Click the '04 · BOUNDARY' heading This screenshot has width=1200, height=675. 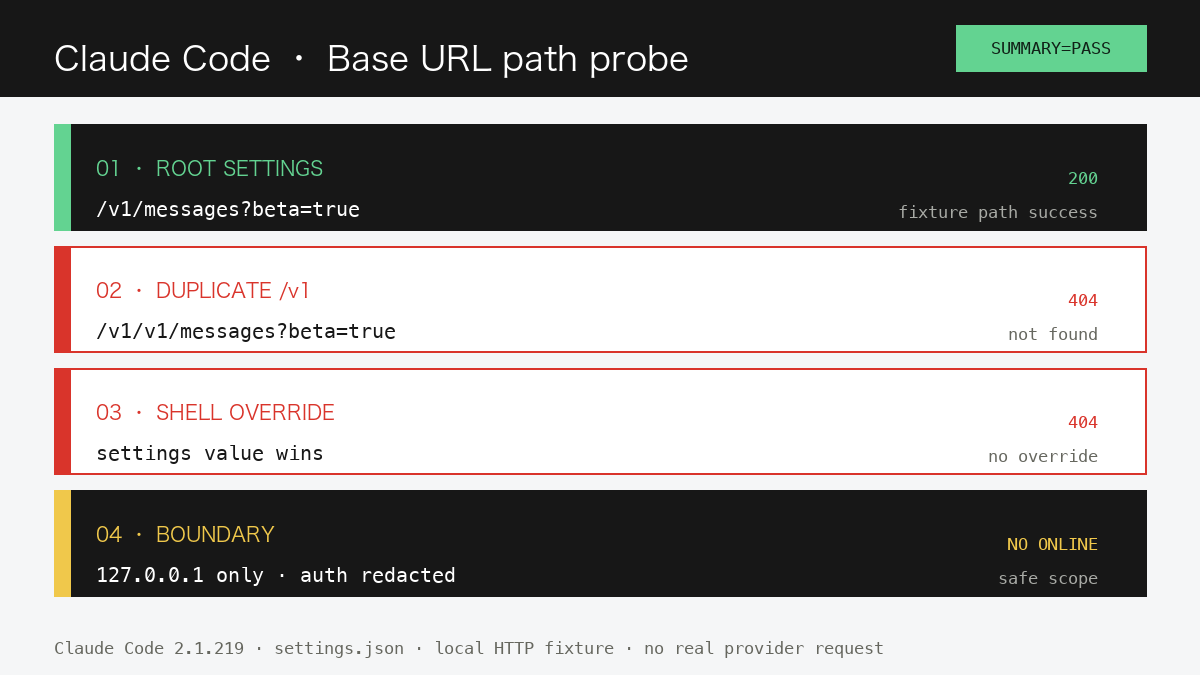(x=185, y=534)
